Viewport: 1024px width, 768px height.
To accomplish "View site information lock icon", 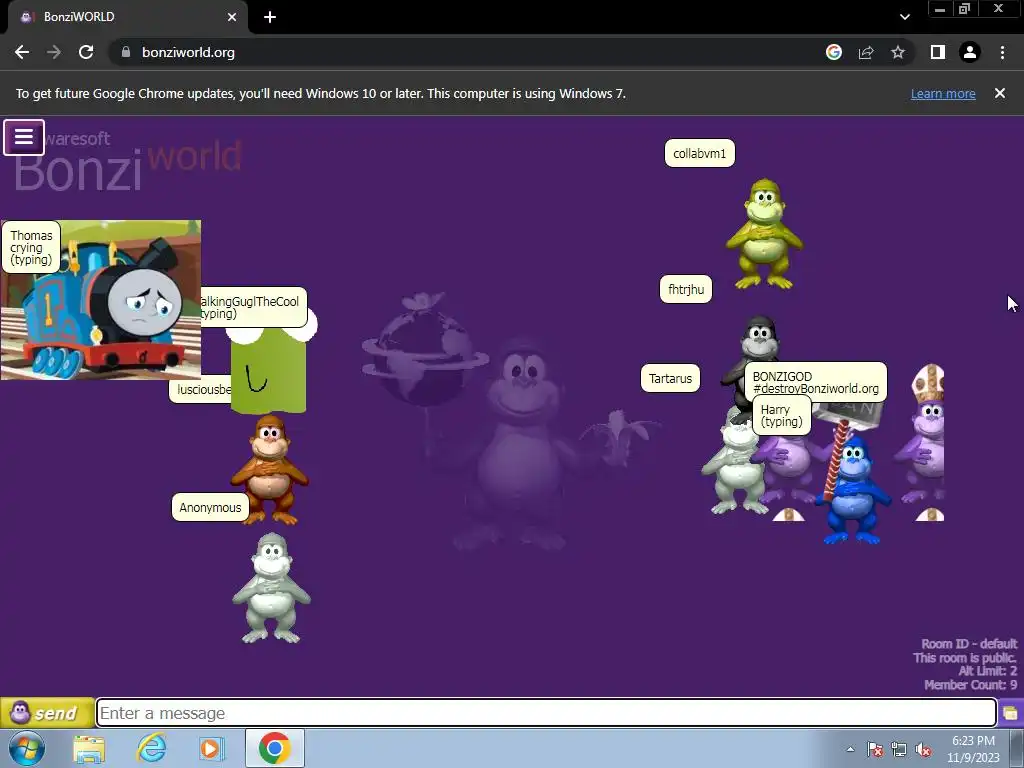I will pyautogui.click(x=125, y=52).
